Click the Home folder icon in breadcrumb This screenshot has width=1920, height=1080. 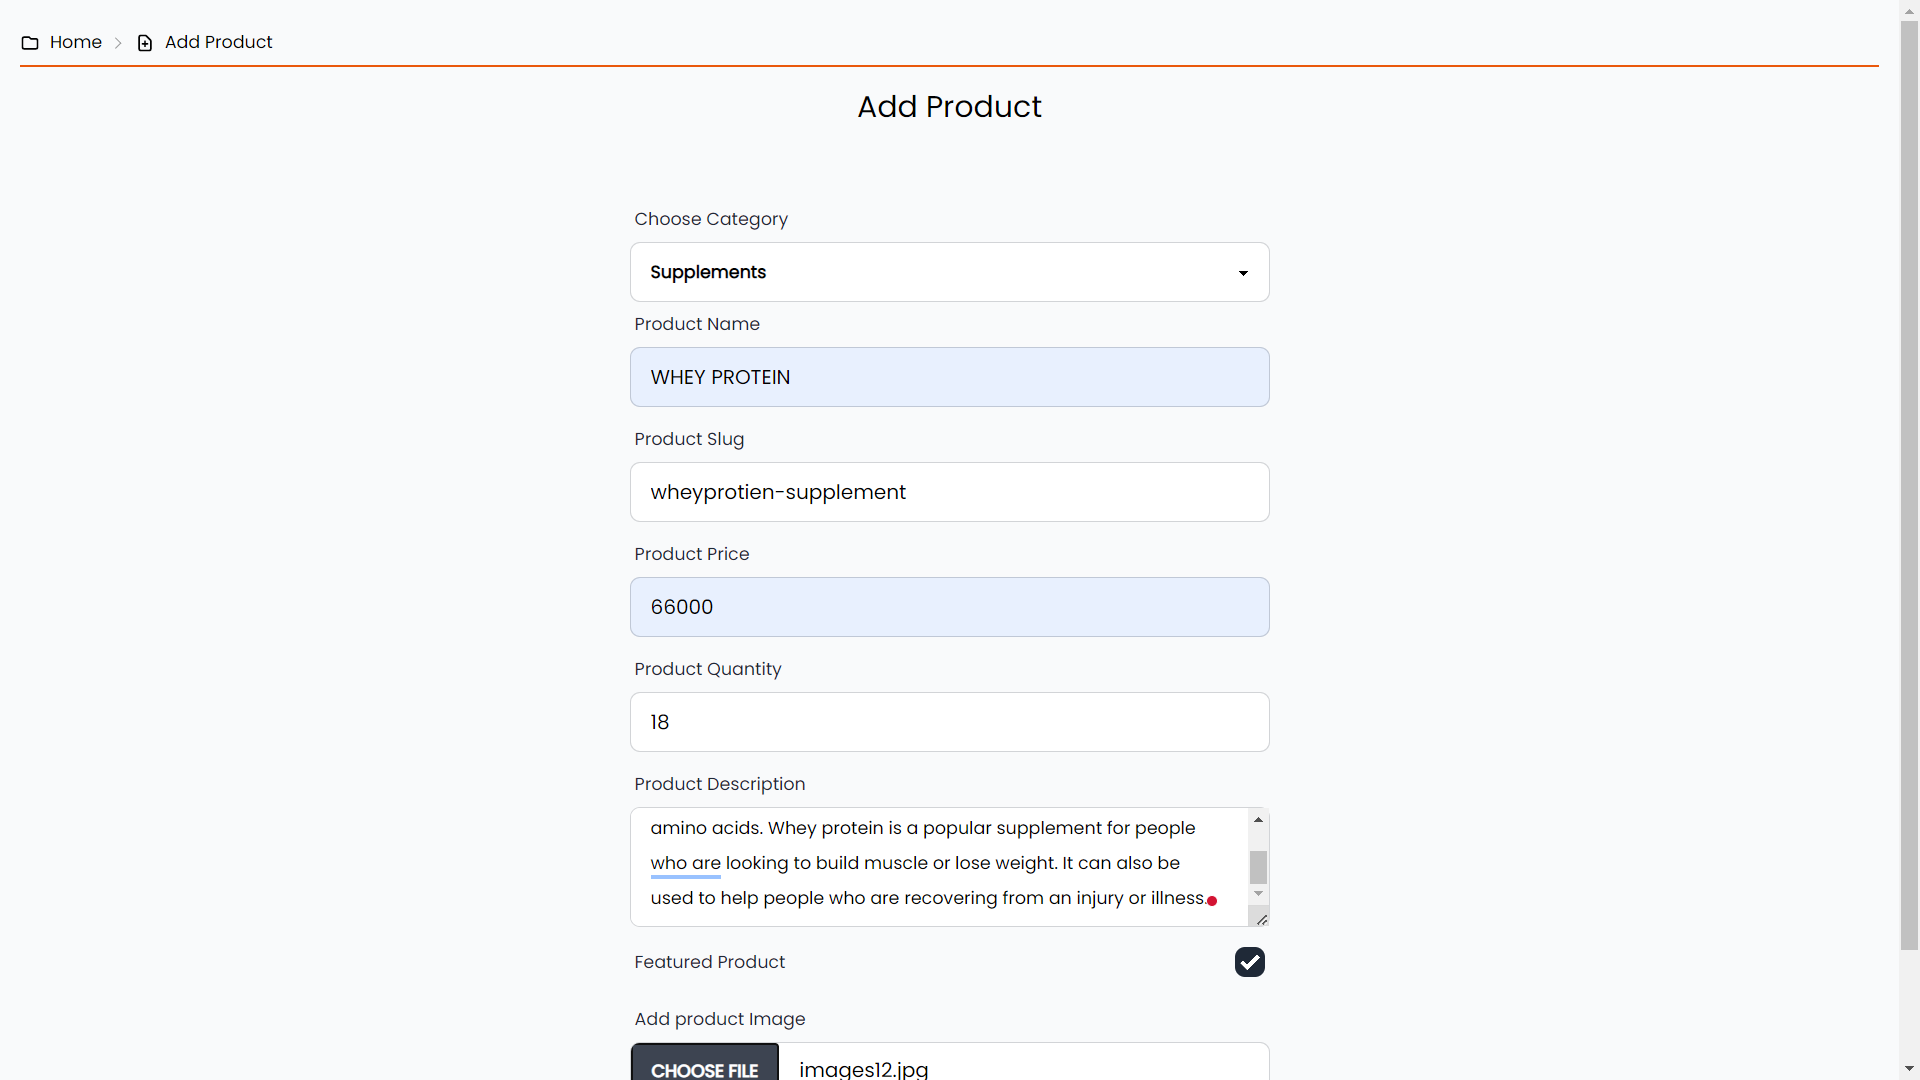click(x=30, y=43)
